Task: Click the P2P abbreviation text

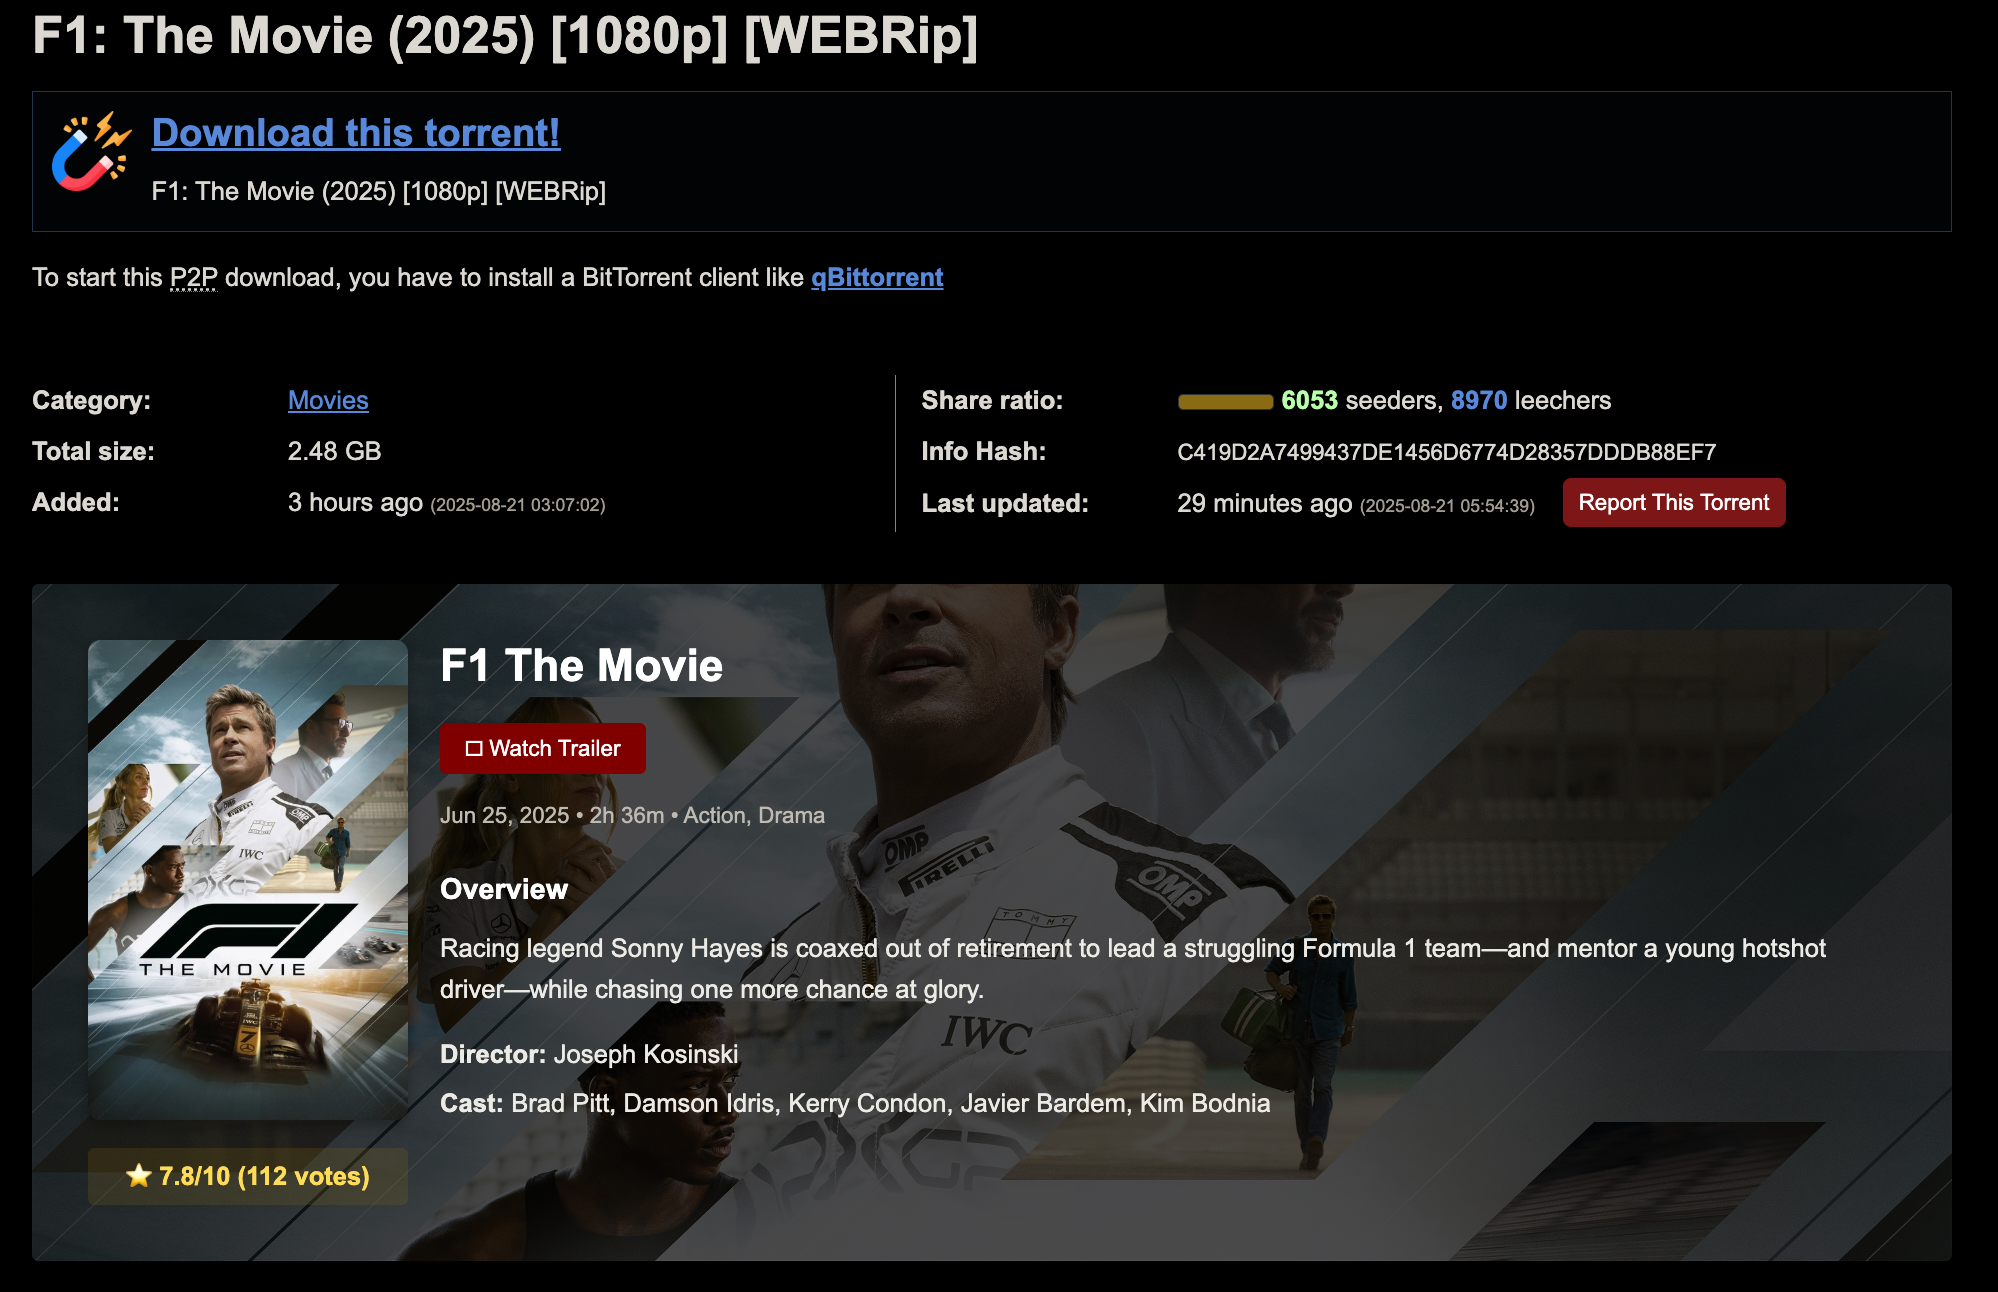Action: (x=194, y=277)
